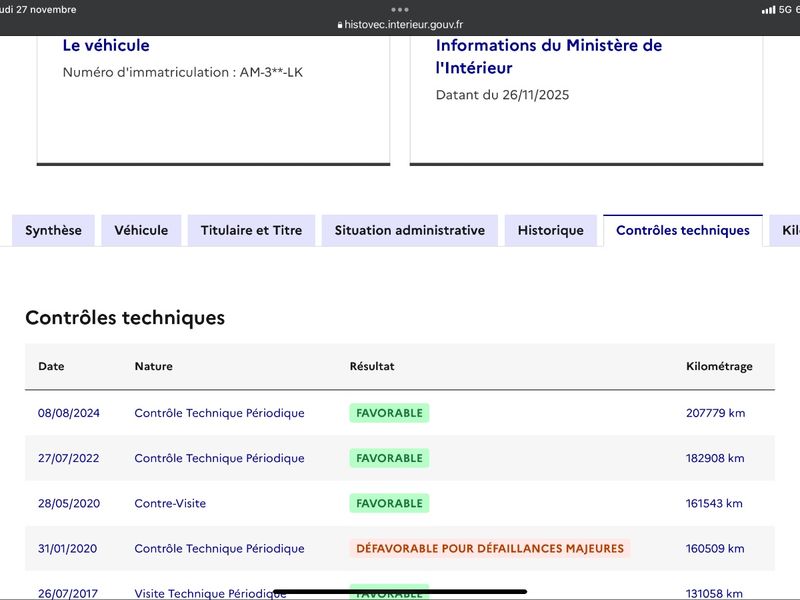This screenshot has height=600, width=800.
Task: Click the Kilométrage column header
Action: tap(719, 366)
